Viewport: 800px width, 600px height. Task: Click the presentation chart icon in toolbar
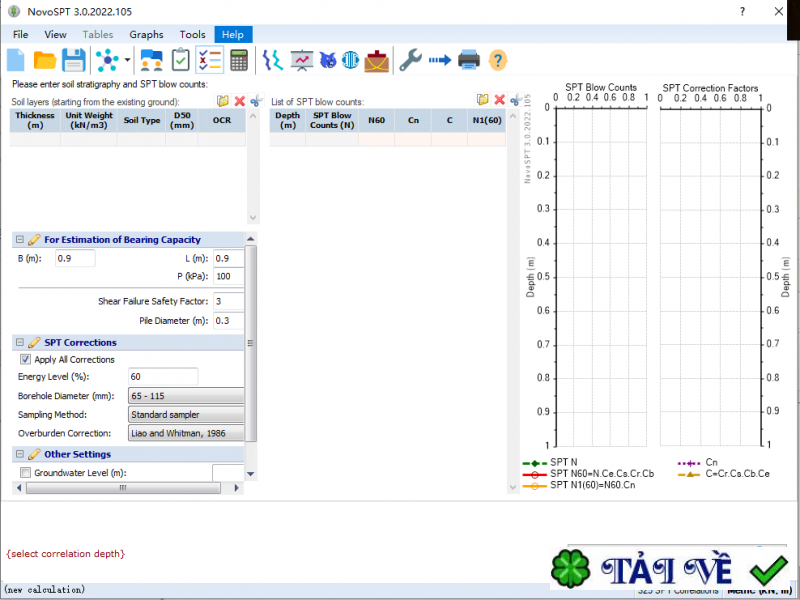tap(301, 60)
